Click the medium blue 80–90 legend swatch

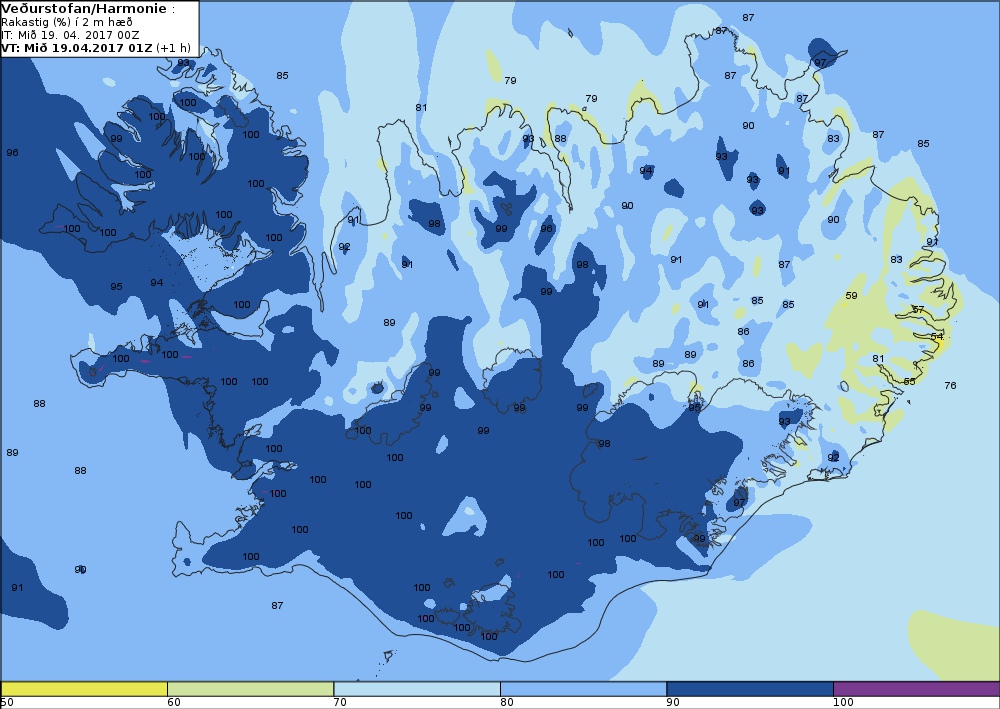tap(583, 689)
